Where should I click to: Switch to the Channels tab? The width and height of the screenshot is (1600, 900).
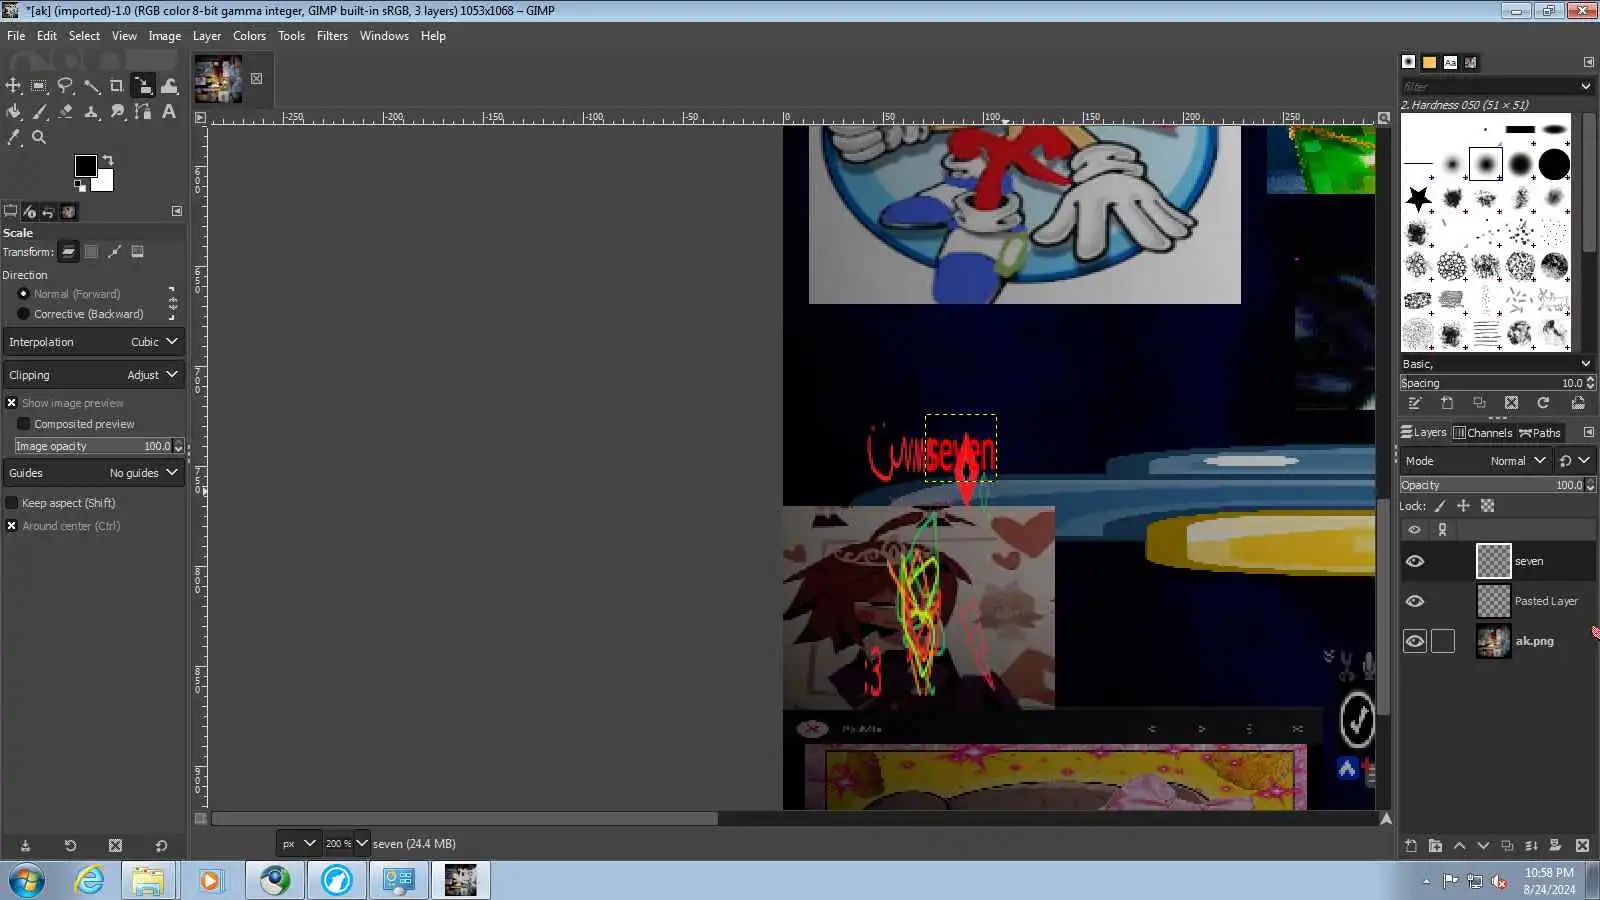pos(1482,433)
